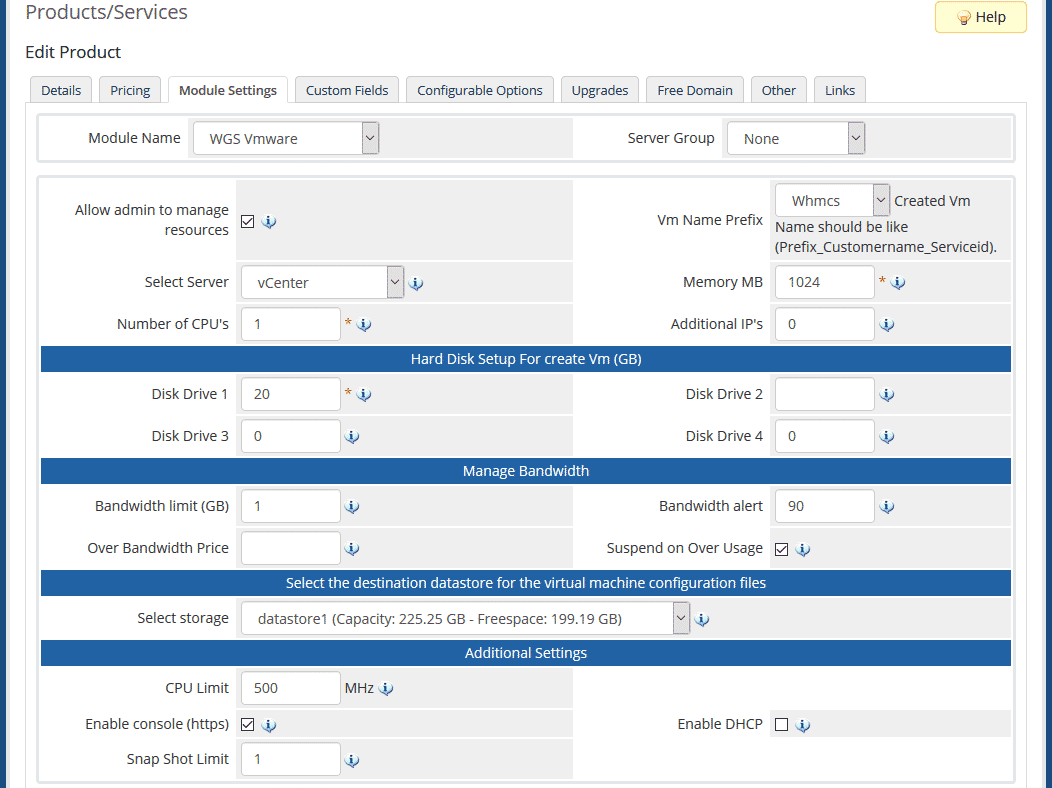Open the Vm Name Prefix selector showing Whmcs
Image resolution: width=1052 pixels, height=788 pixels.
(831, 199)
